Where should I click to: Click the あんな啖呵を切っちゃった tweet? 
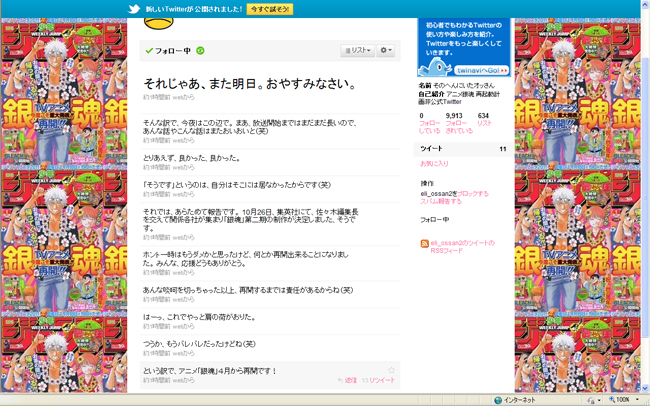pos(248,290)
